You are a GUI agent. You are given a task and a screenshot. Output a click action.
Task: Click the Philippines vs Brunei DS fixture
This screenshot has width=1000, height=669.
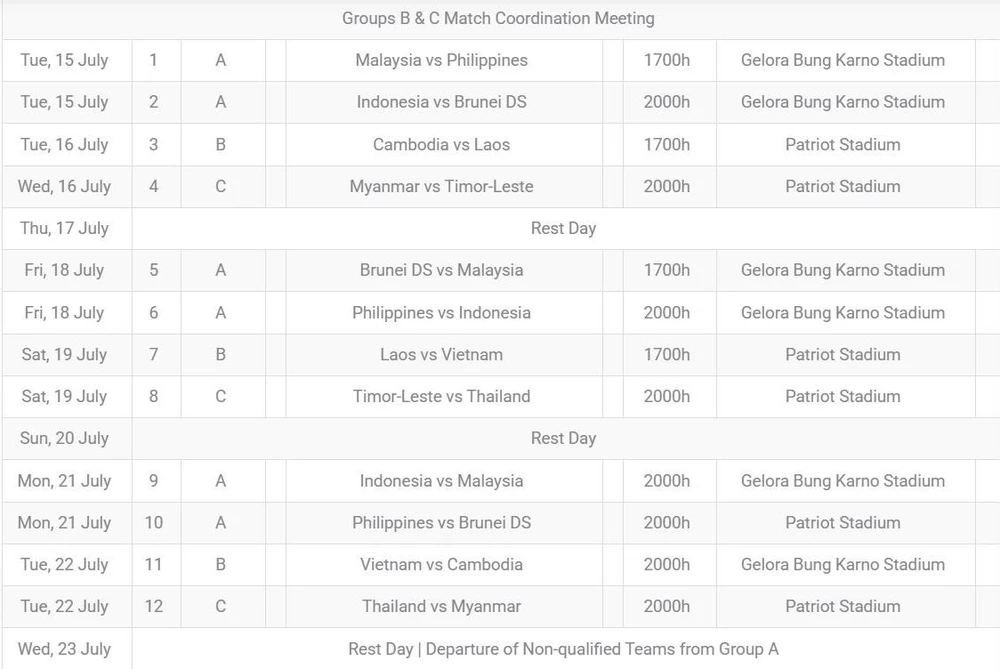click(441, 522)
